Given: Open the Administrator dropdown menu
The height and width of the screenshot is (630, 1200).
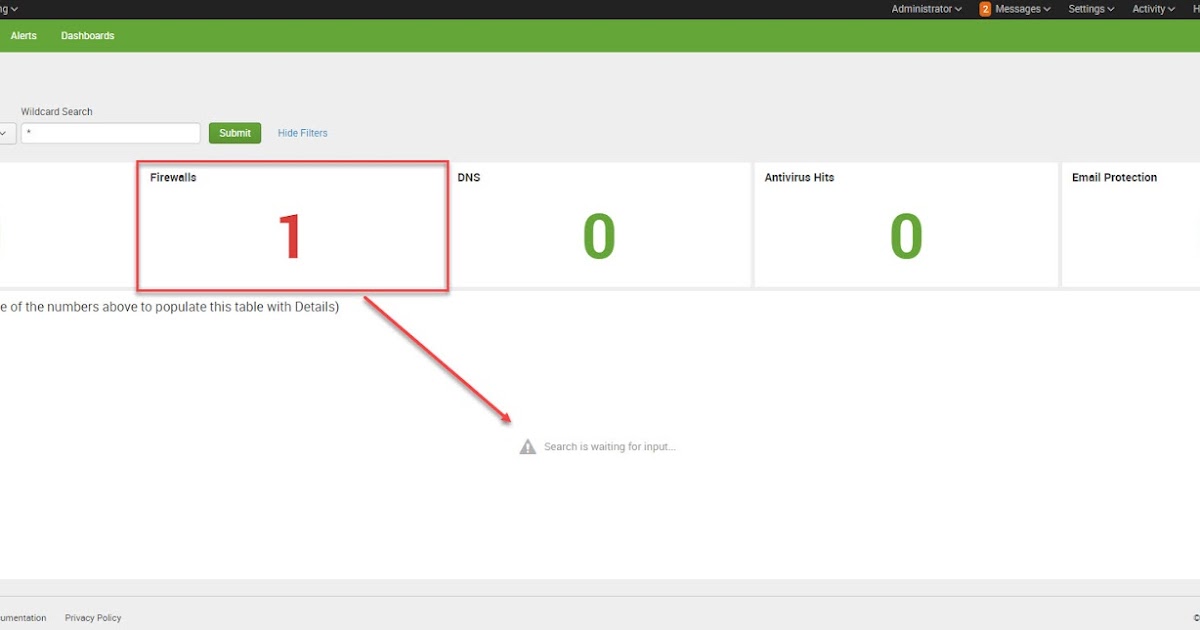Looking at the screenshot, I should tap(925, 9).
